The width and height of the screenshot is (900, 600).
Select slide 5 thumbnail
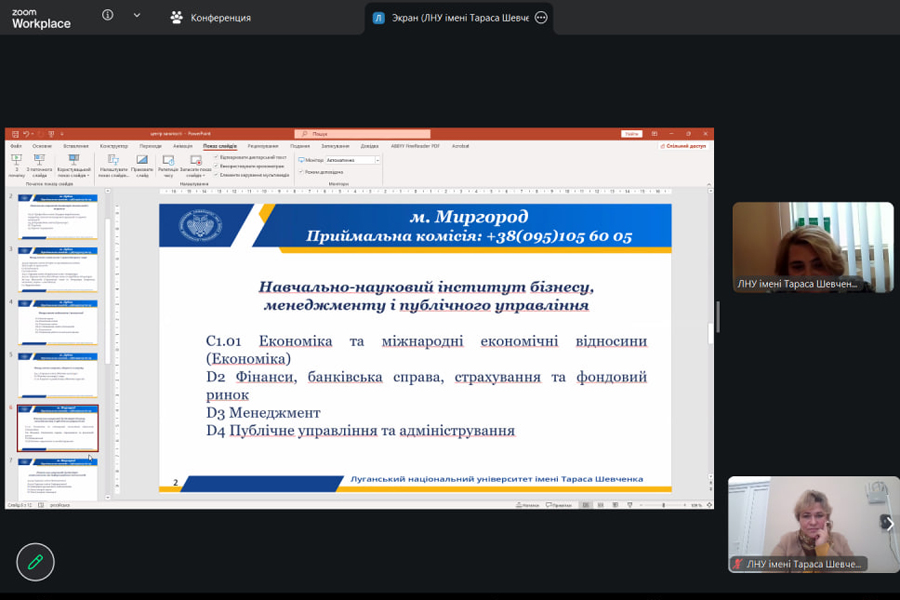[57, 375]
